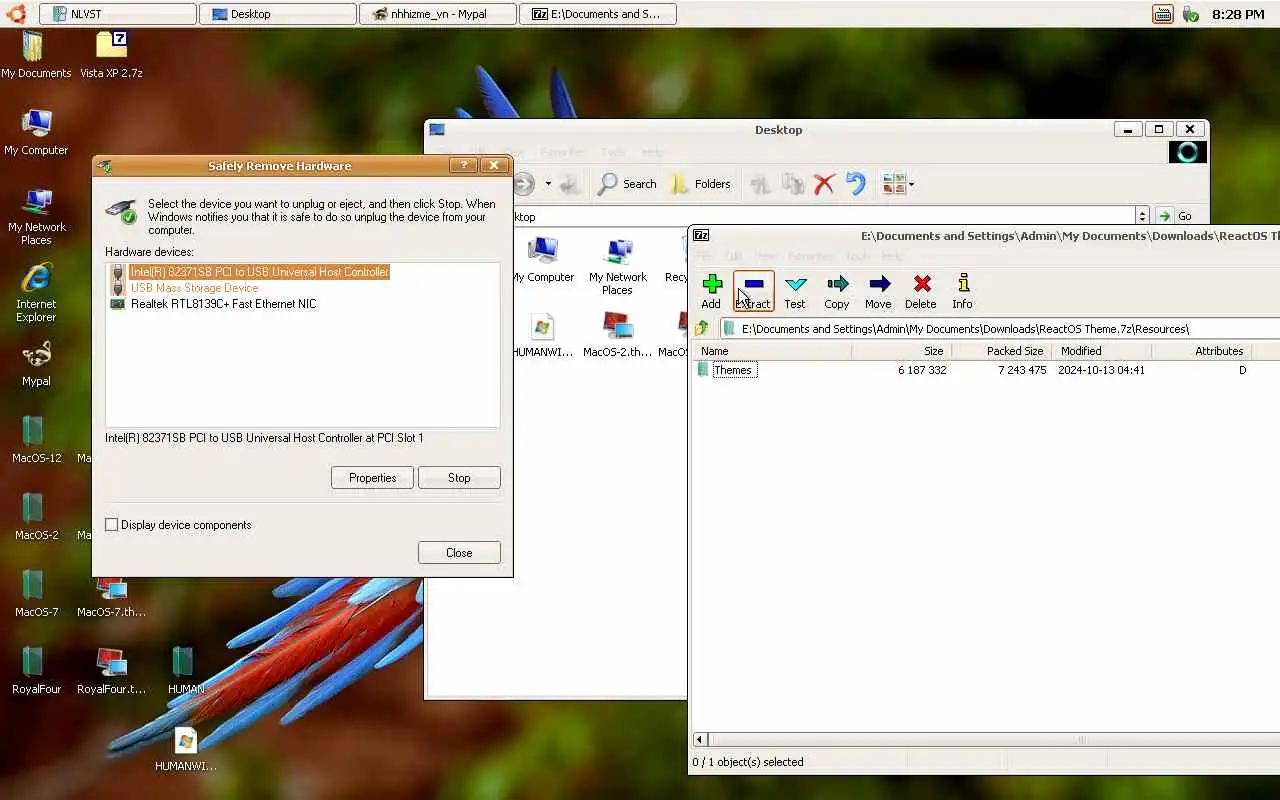
Task: Select the Intel 82371SB USB Host Controller device
Action: 259,272
